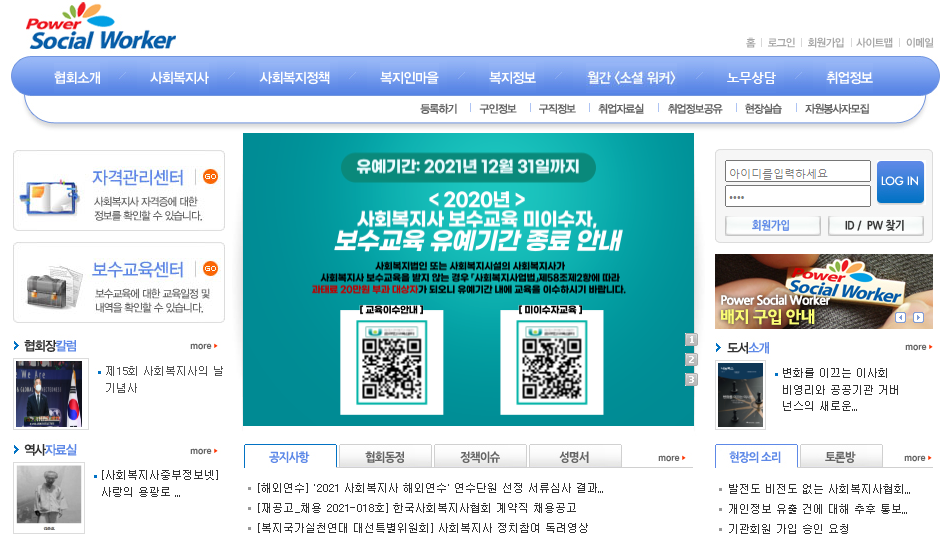950x537 pixels.
Task: Switch main banner to slide 2
Action: click(691, 359)
